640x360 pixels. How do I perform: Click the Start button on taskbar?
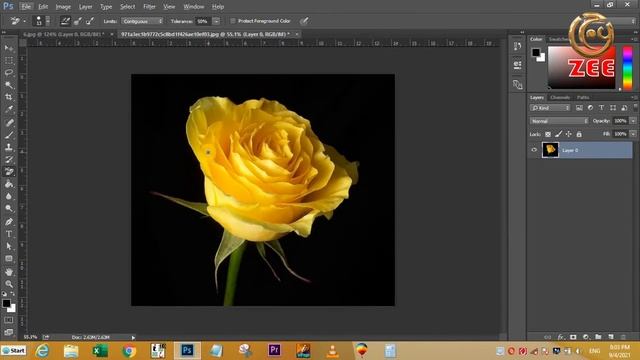tap(13, 351)
